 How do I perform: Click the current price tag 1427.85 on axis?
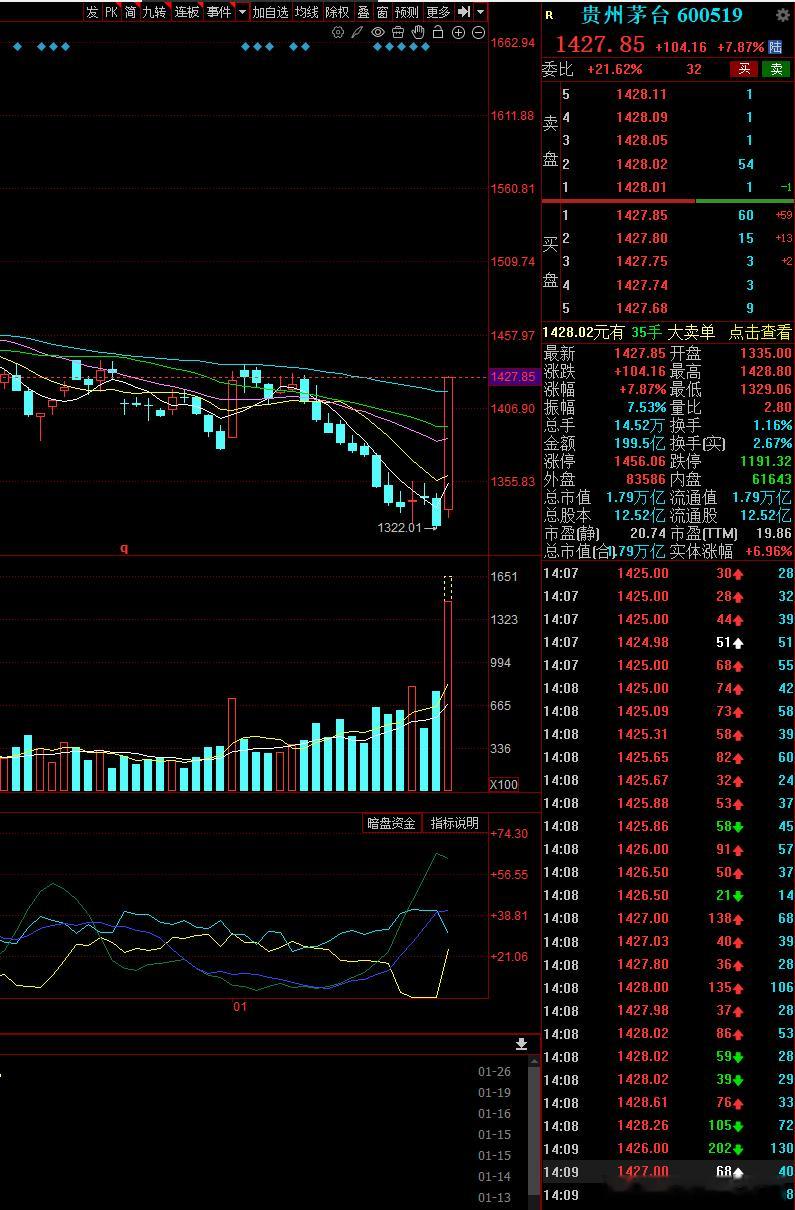(513, 377)
